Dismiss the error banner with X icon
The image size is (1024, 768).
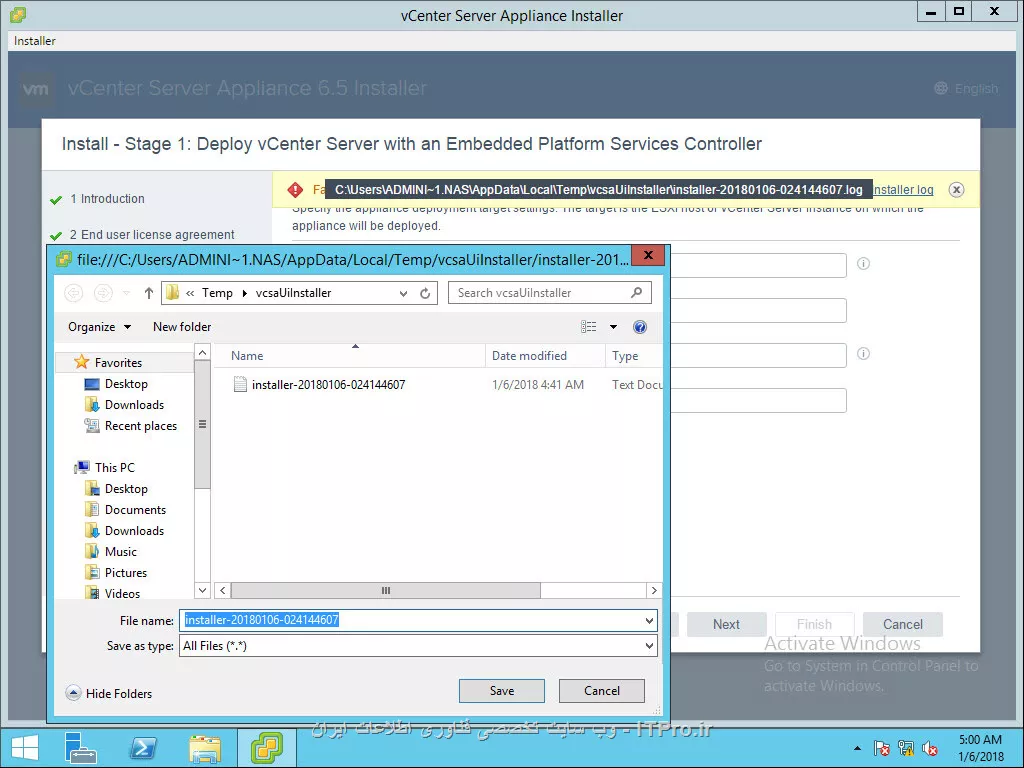point(956,189)
